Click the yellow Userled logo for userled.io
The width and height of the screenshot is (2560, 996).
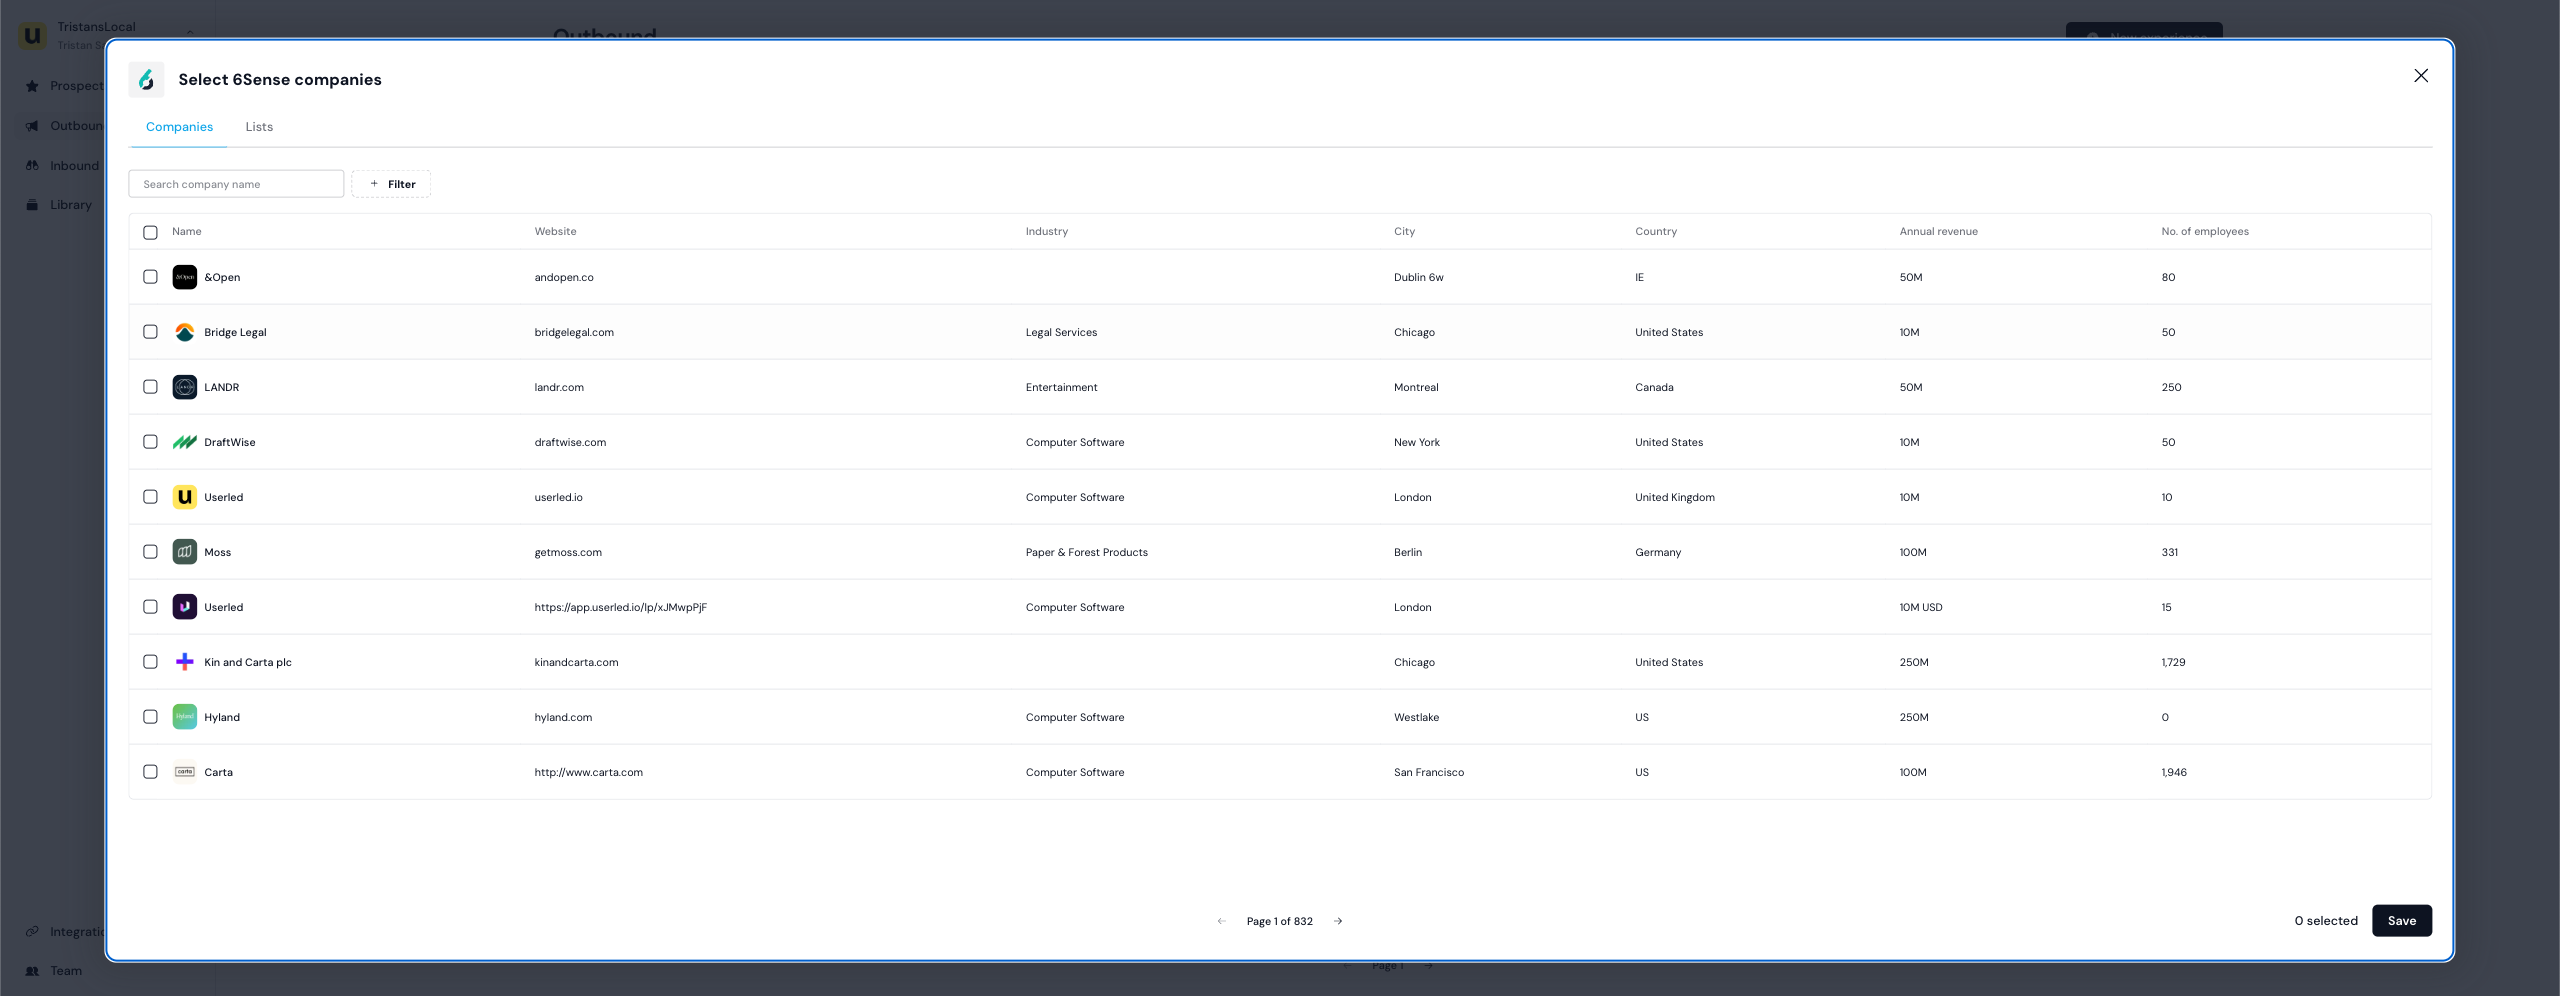(x=185, y=497)
